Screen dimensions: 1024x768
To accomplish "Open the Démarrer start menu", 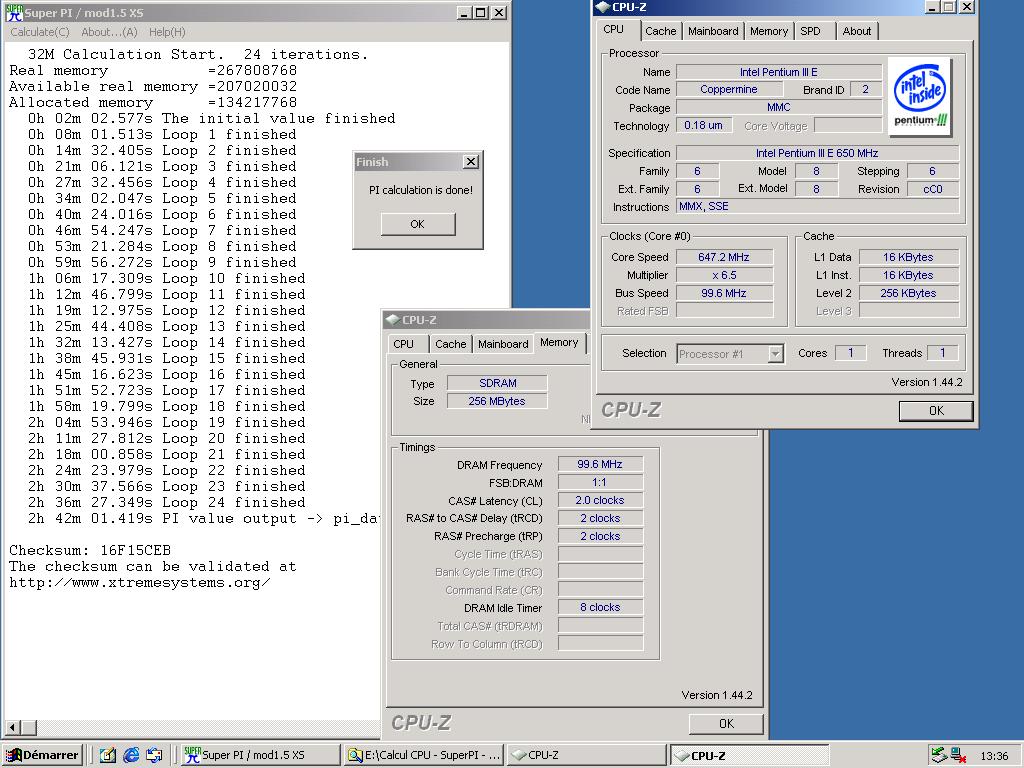I will 42,755.
